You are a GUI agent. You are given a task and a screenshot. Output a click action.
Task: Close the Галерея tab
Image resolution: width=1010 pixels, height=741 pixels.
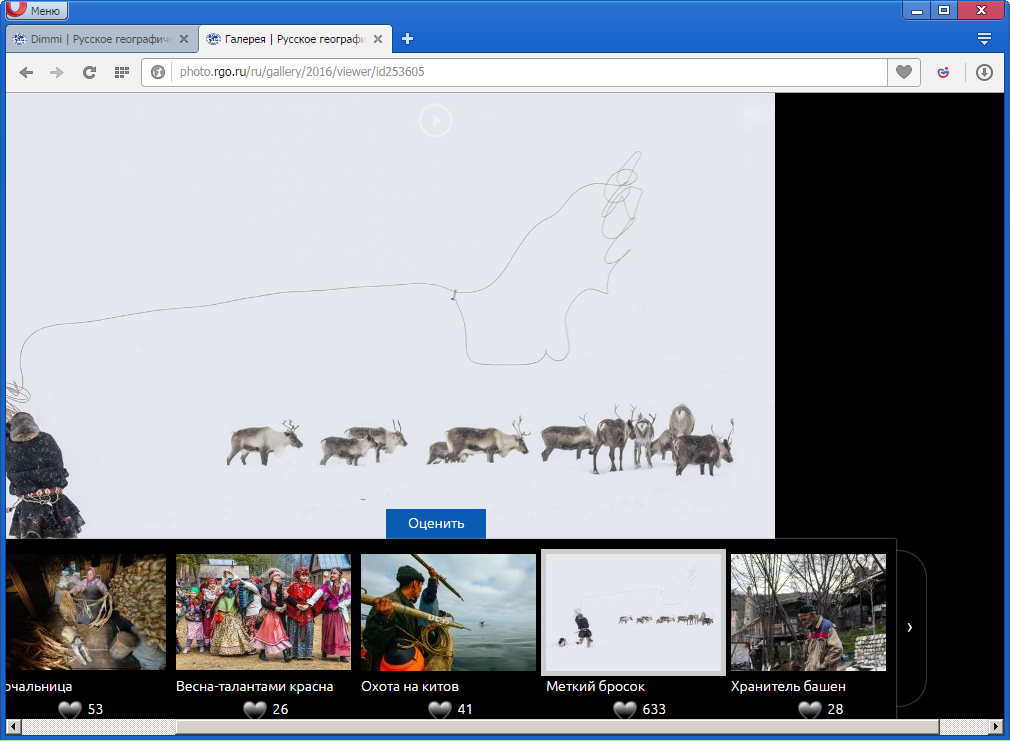pyautogui.click(x=378, y=39)
